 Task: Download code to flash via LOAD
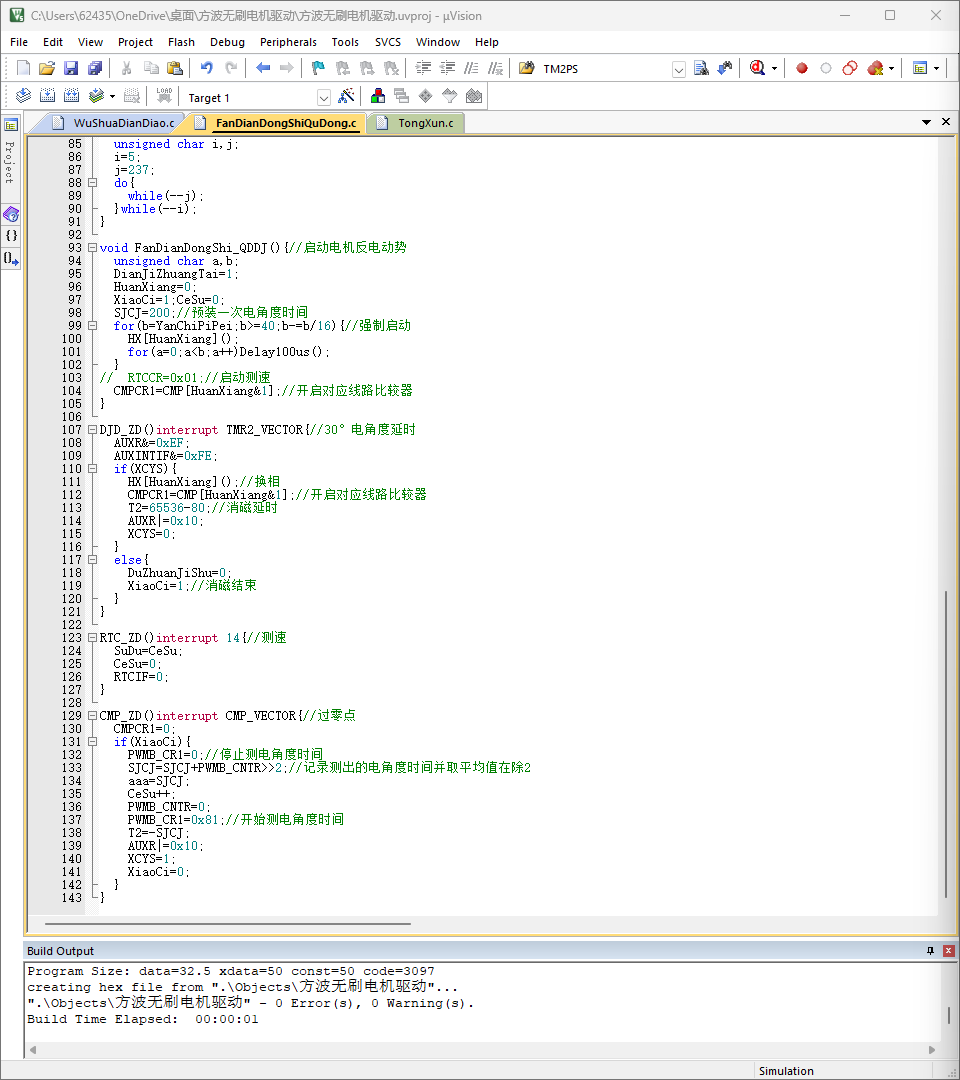pos(164,96)
